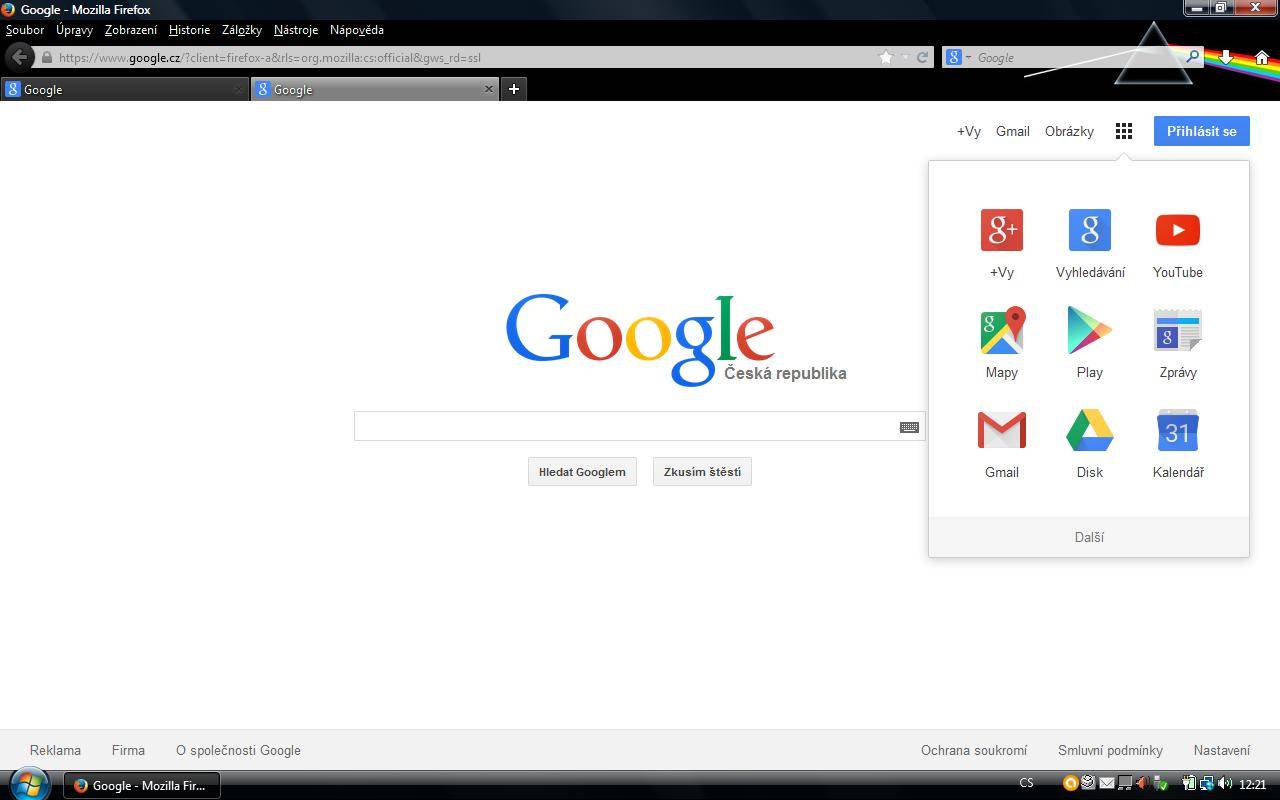
Task: Close the active second Google tab
Action: 489,89
